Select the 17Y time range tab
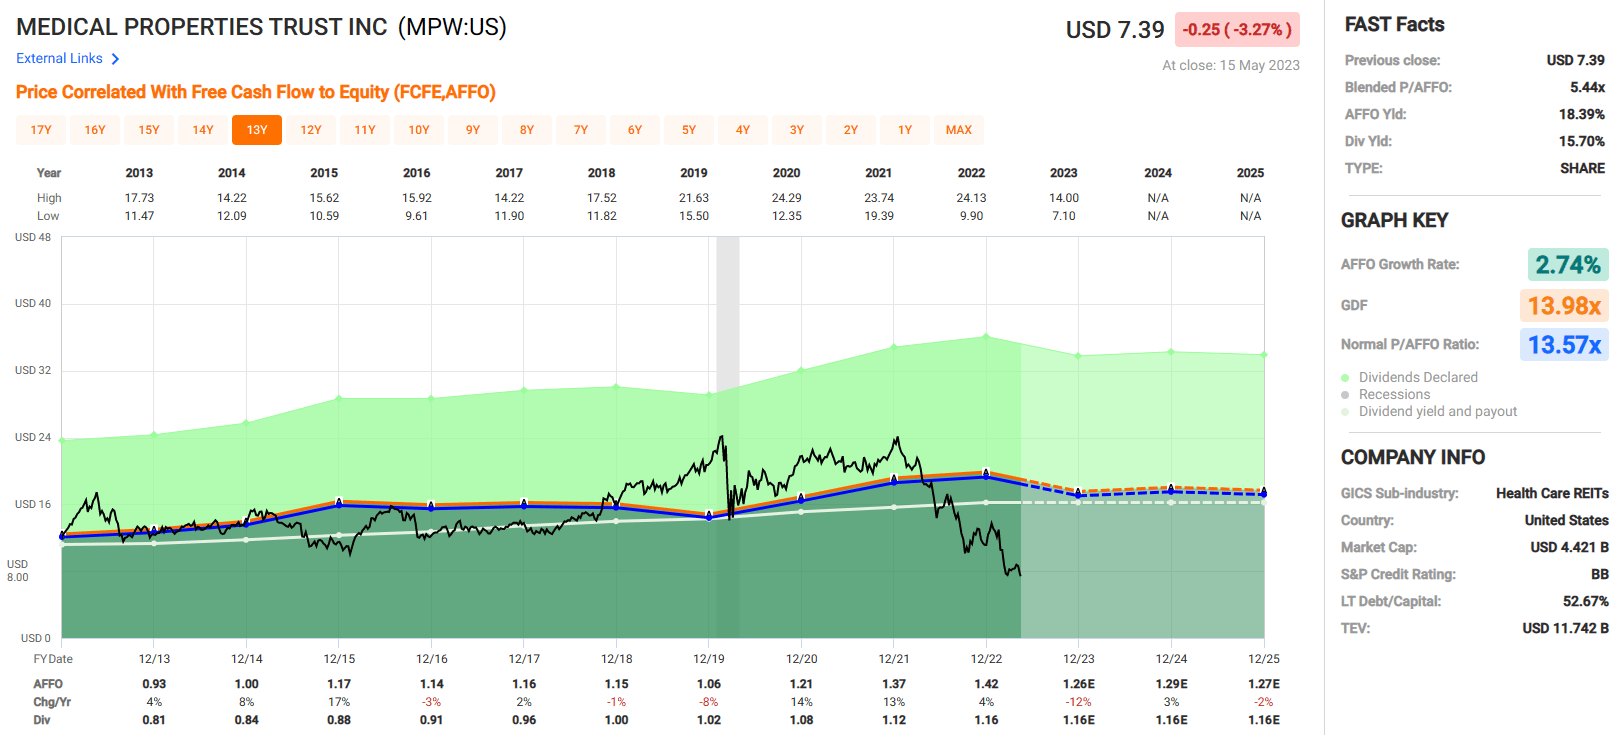This screenshot has height=735, width=1622. [41, 130]
